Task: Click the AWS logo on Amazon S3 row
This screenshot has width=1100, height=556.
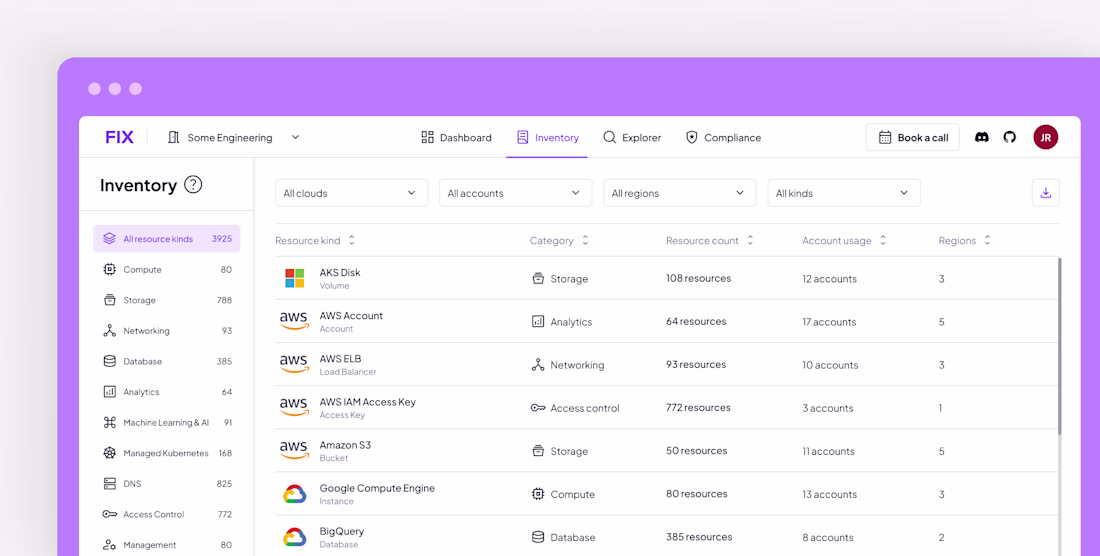Action: [294, 451]
